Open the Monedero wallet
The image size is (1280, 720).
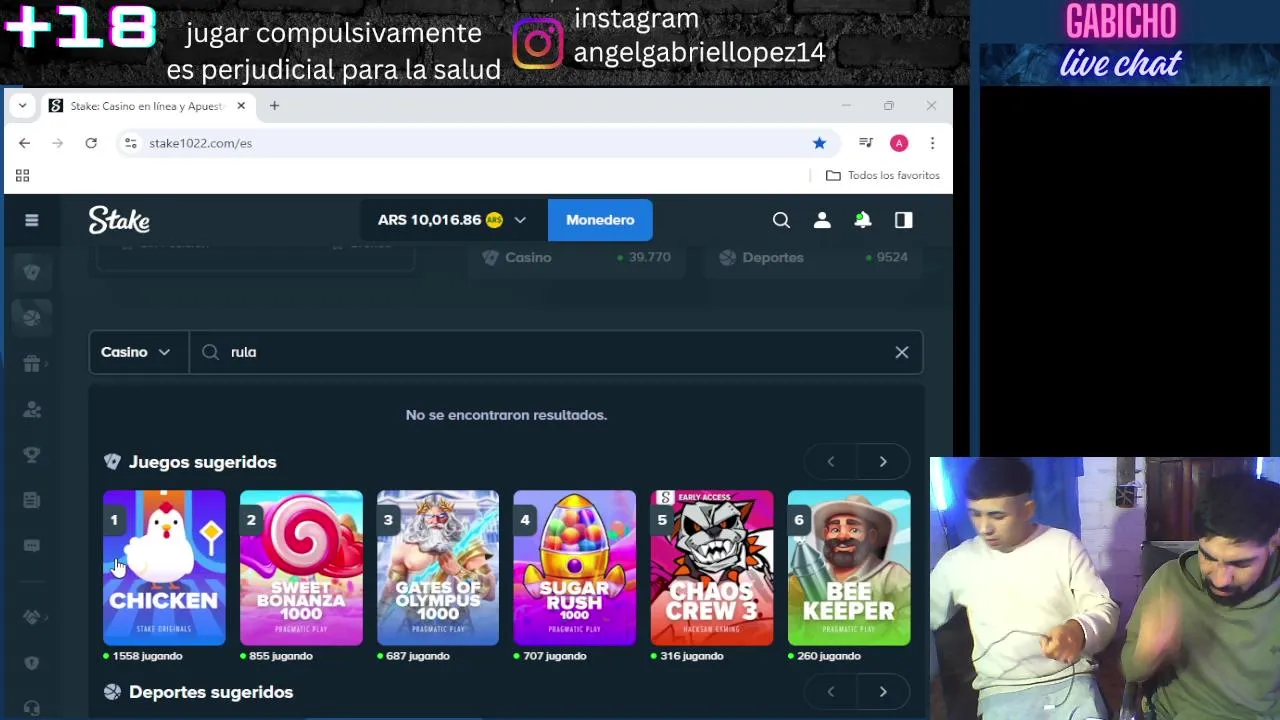[x=600, y=220]
